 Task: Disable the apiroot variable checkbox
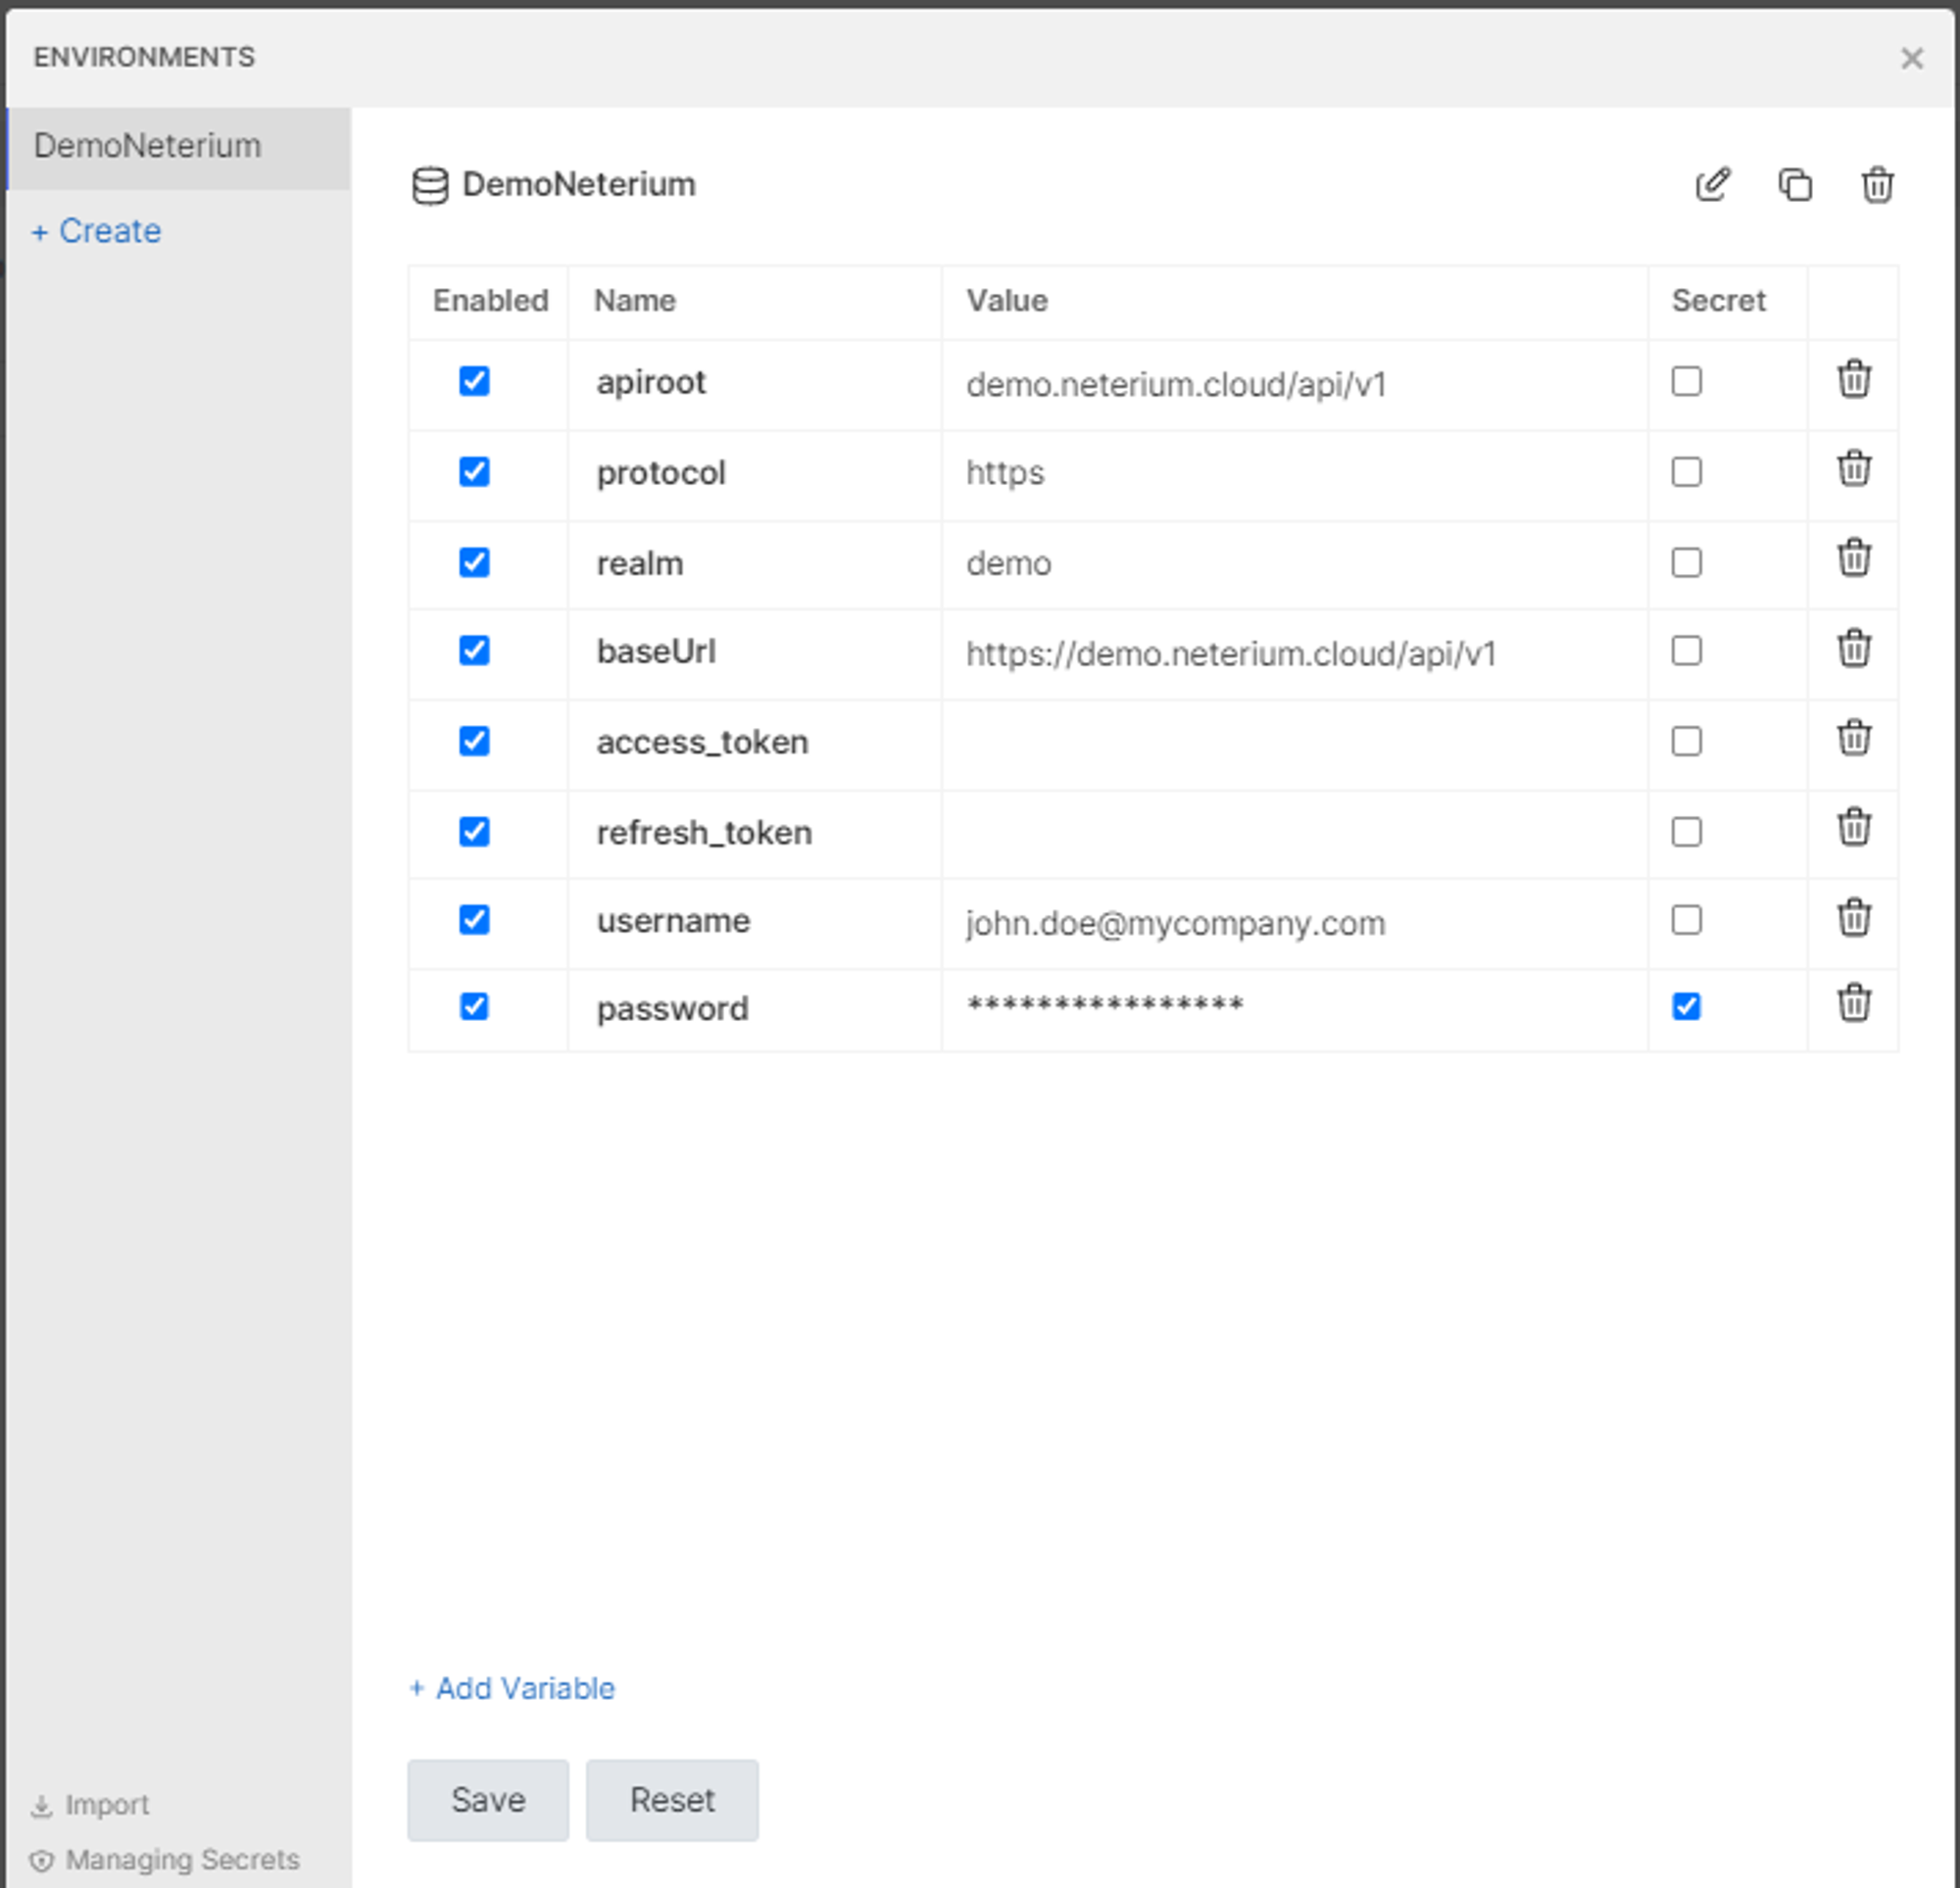[474, 381]
